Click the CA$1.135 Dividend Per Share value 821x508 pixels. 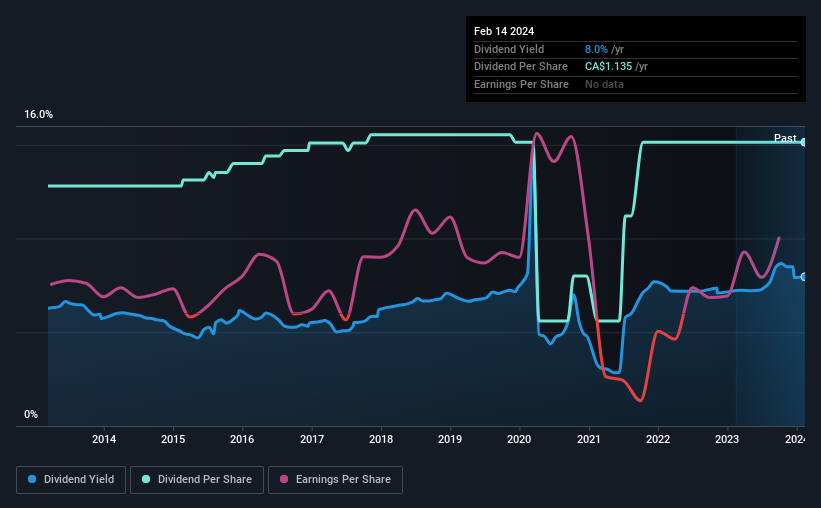click(608, 67)
